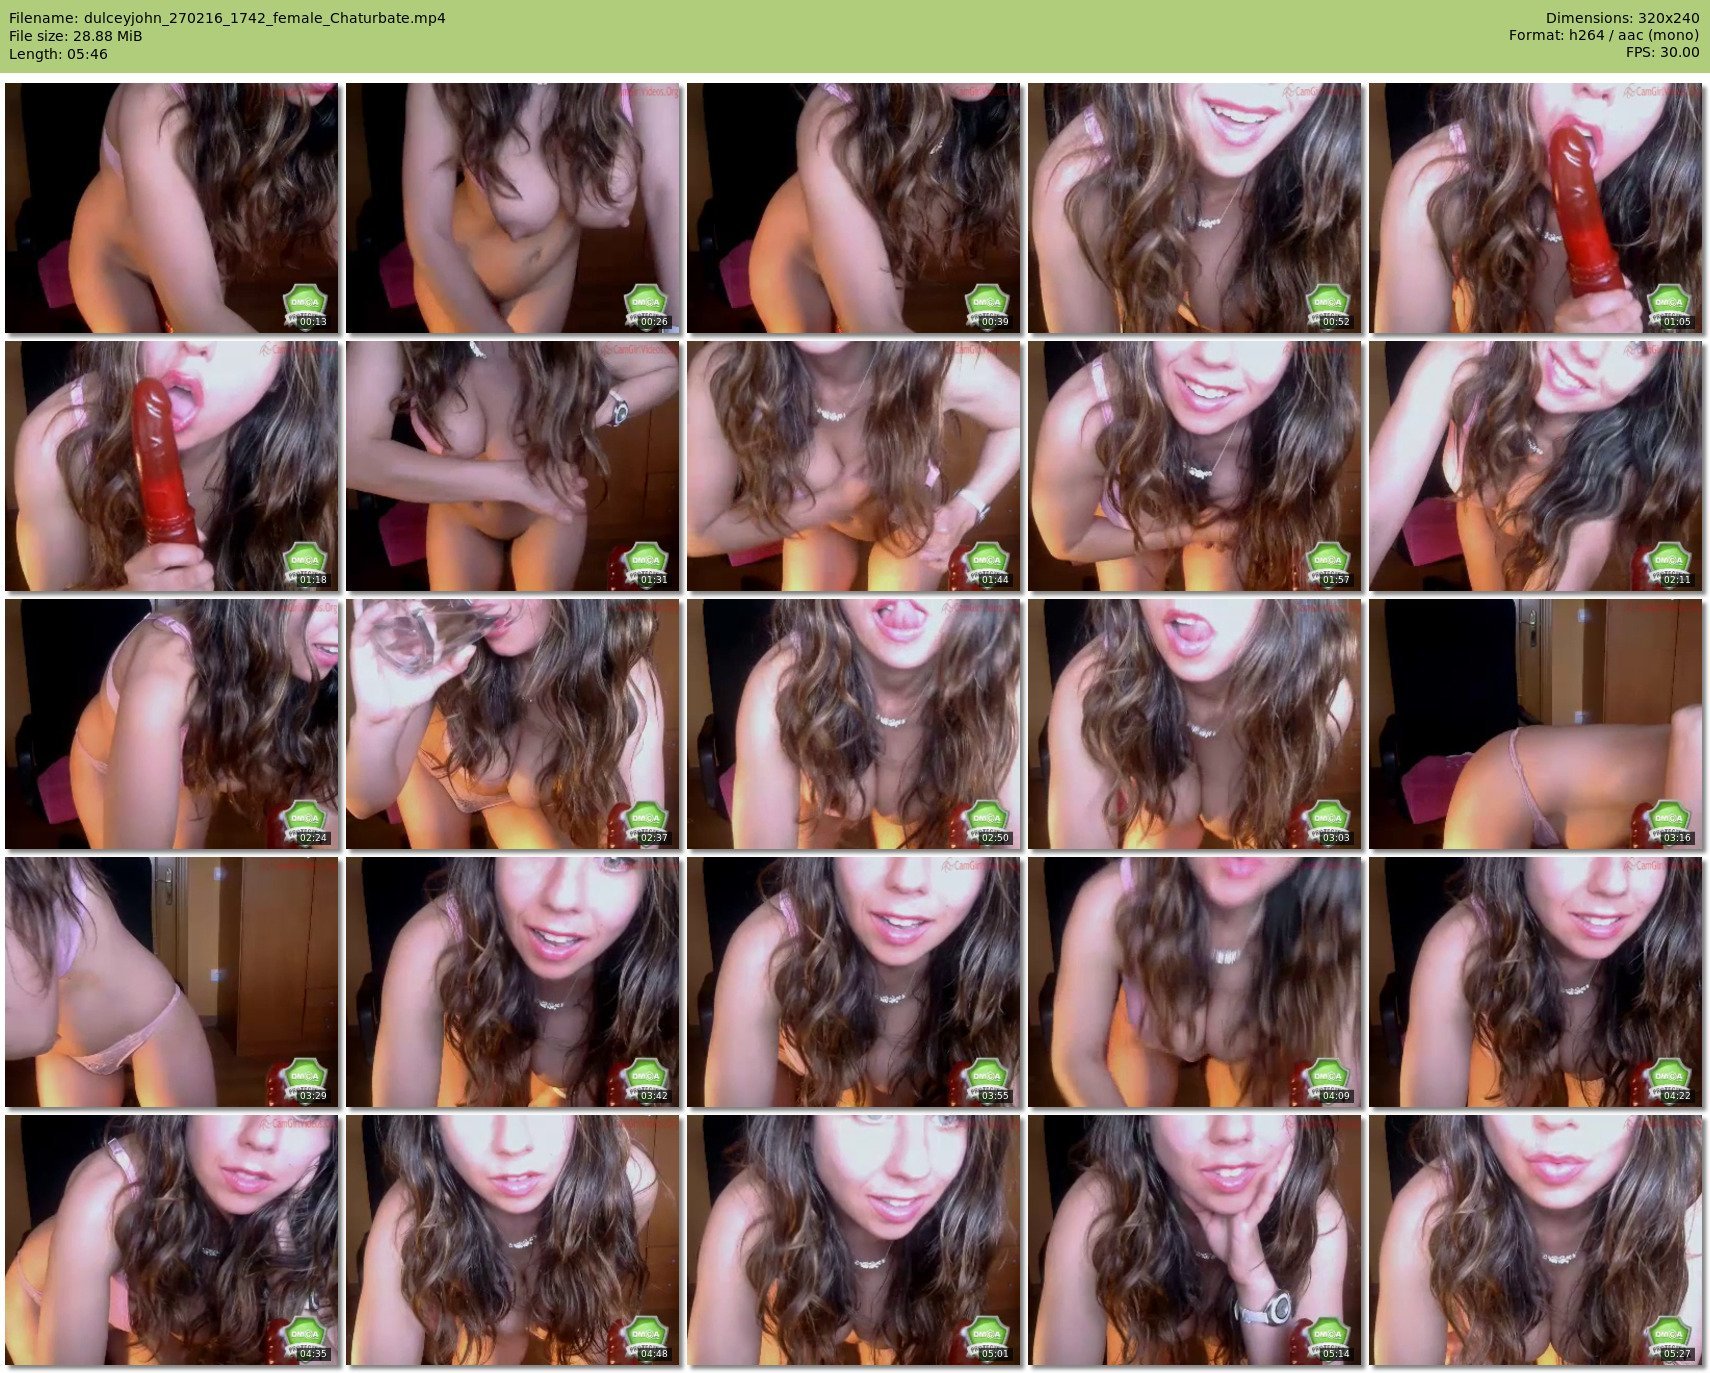Screen dimensions: 1710x1373
Task: Pick the frame timestamped 04:35
Action: (171, 1239)
